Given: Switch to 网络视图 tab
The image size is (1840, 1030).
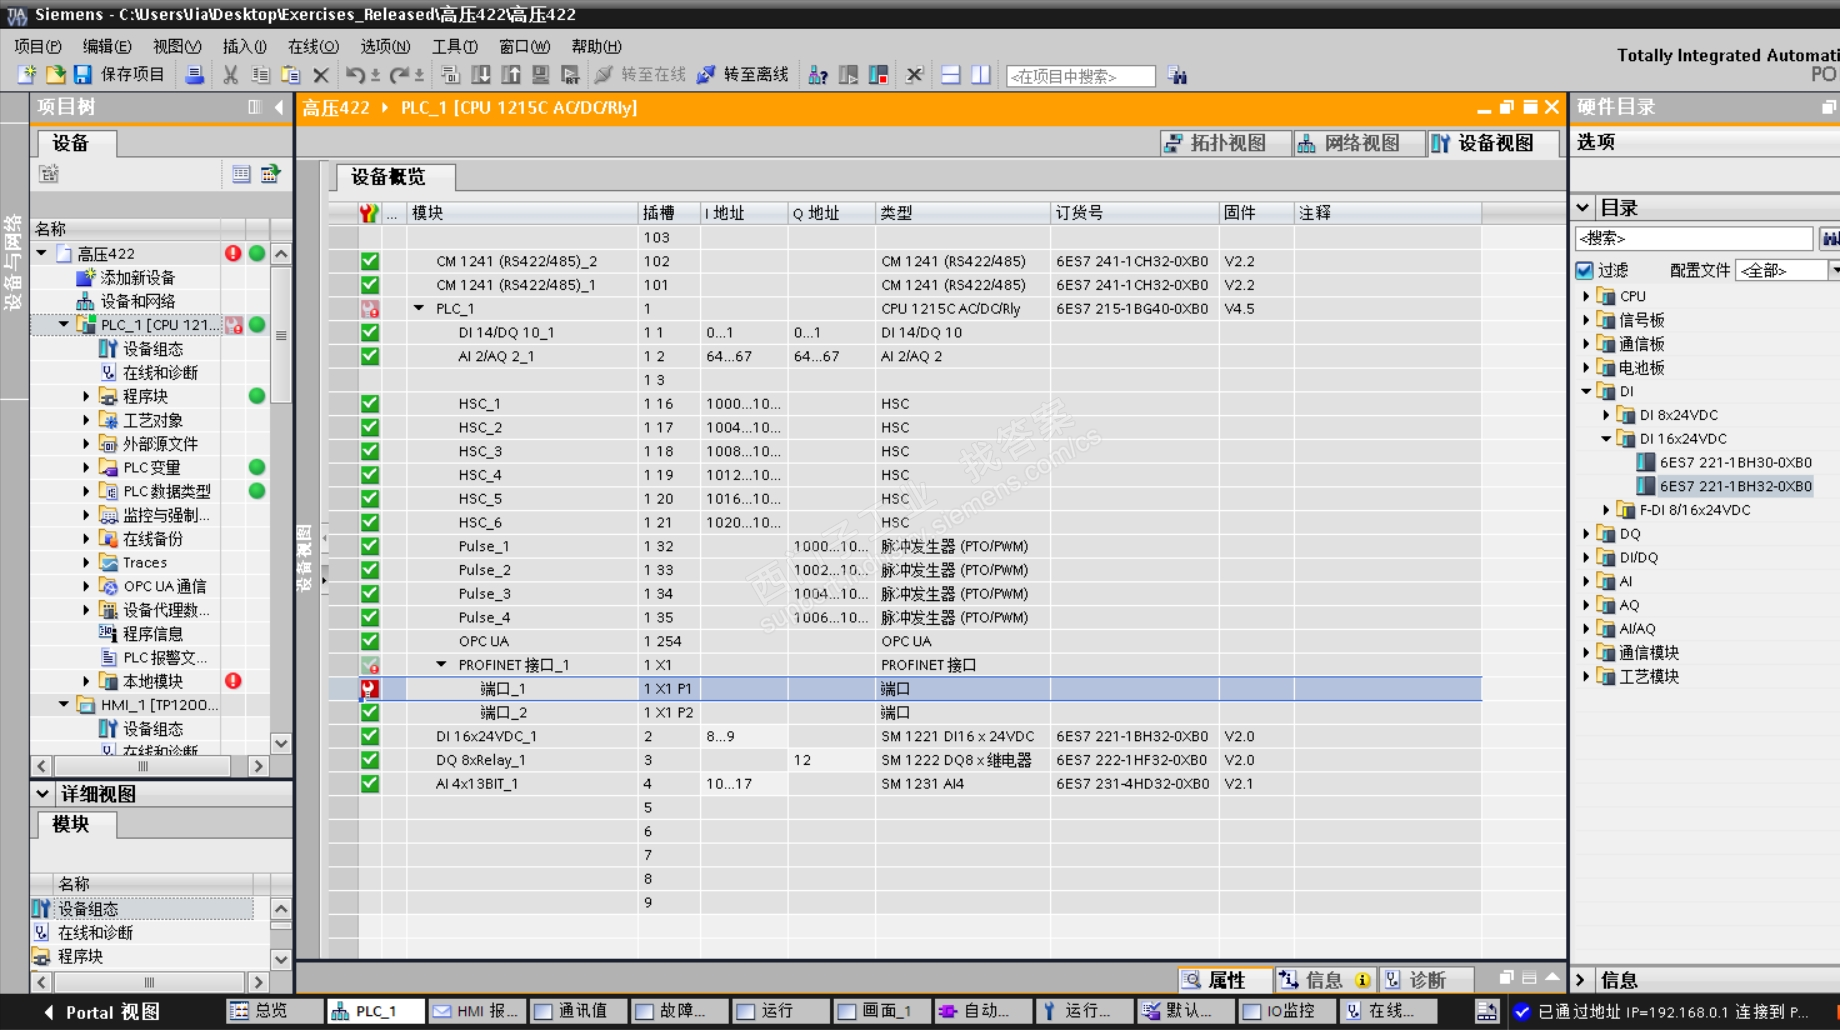Looking at the screenshot, I should click(x=1360, y=143).
